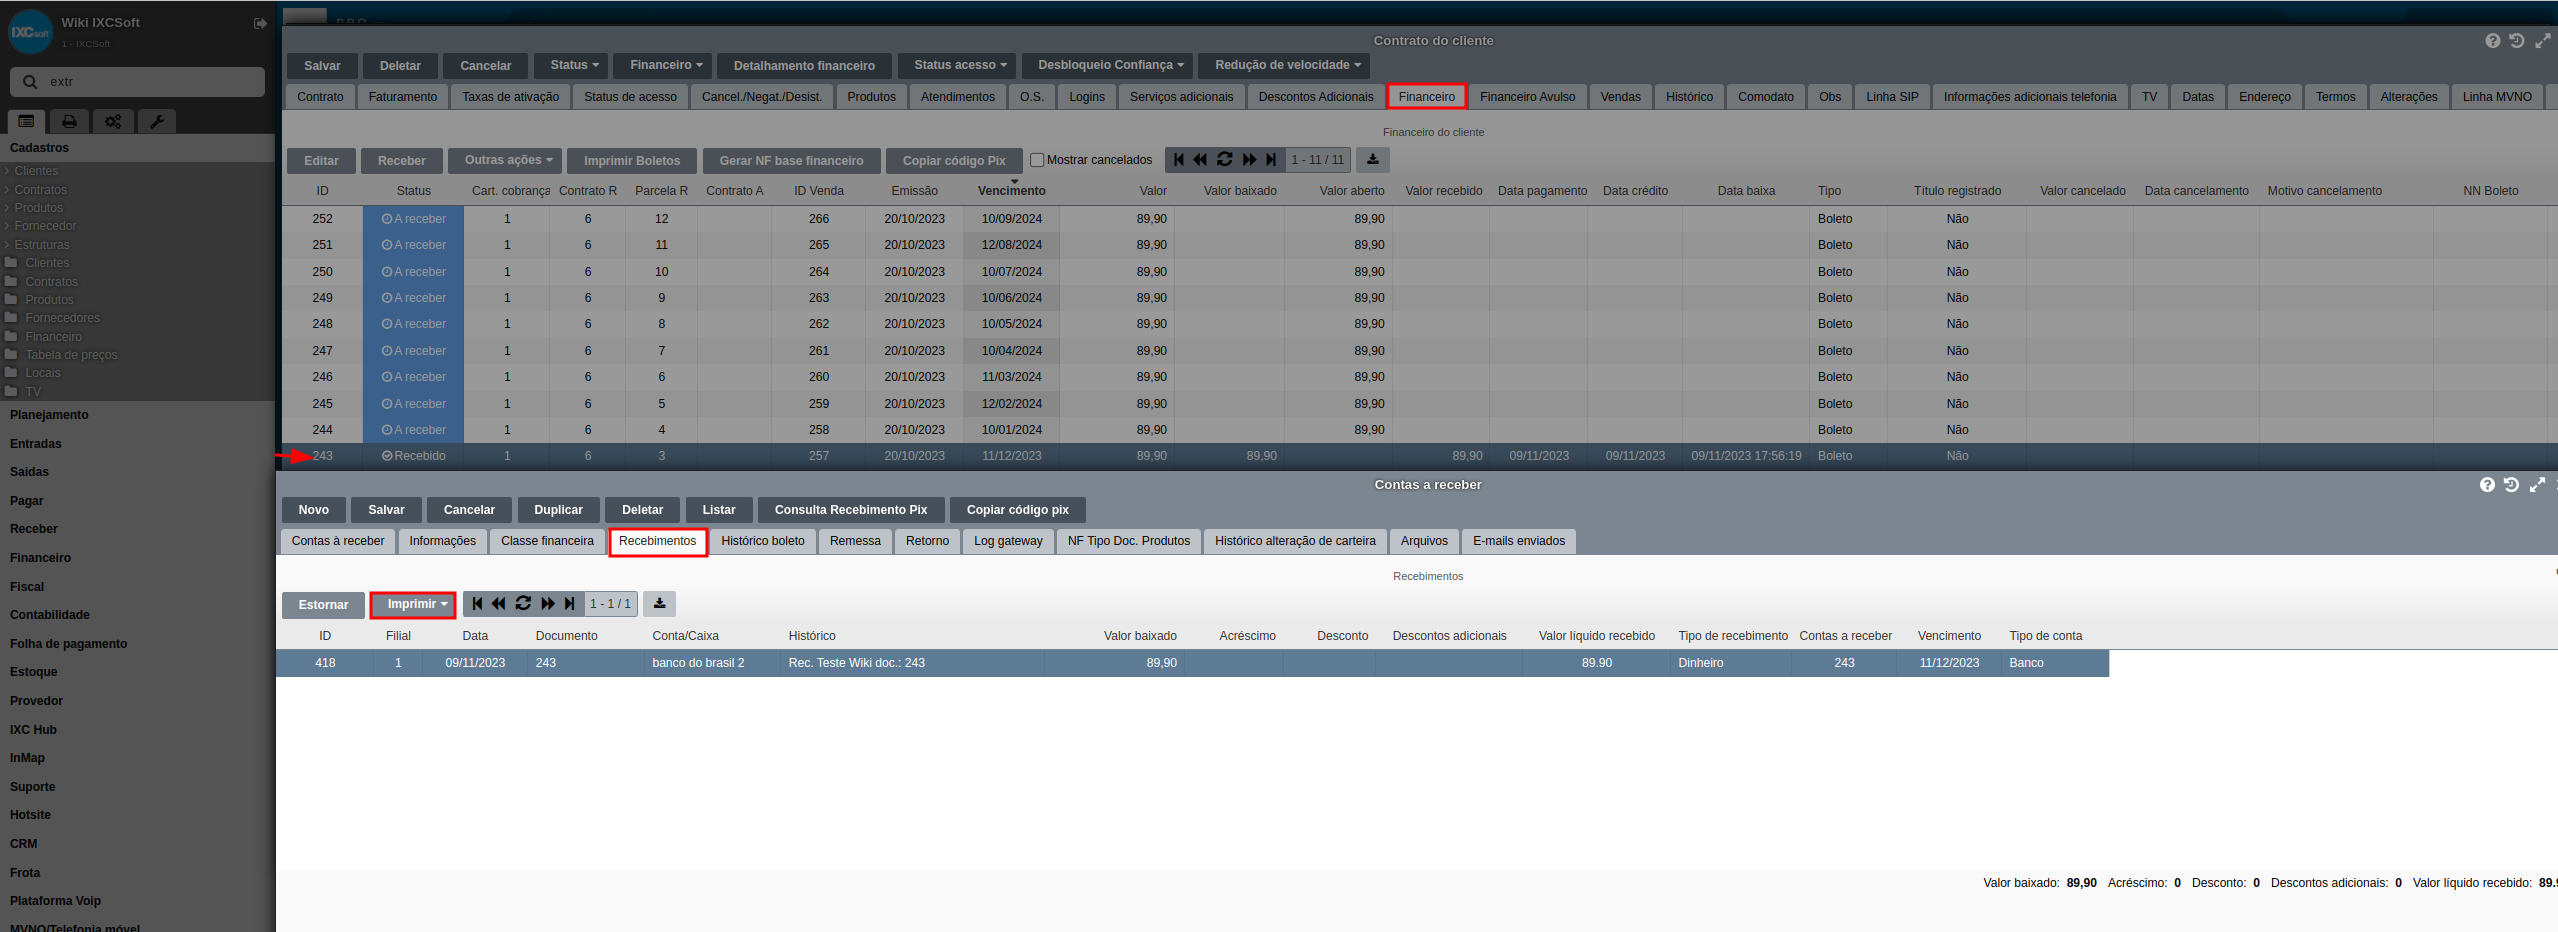The width and height of the screenshot is (2558, 932).
Task: Switch to the Histórico boleto tab
Action: coord(762,541)
